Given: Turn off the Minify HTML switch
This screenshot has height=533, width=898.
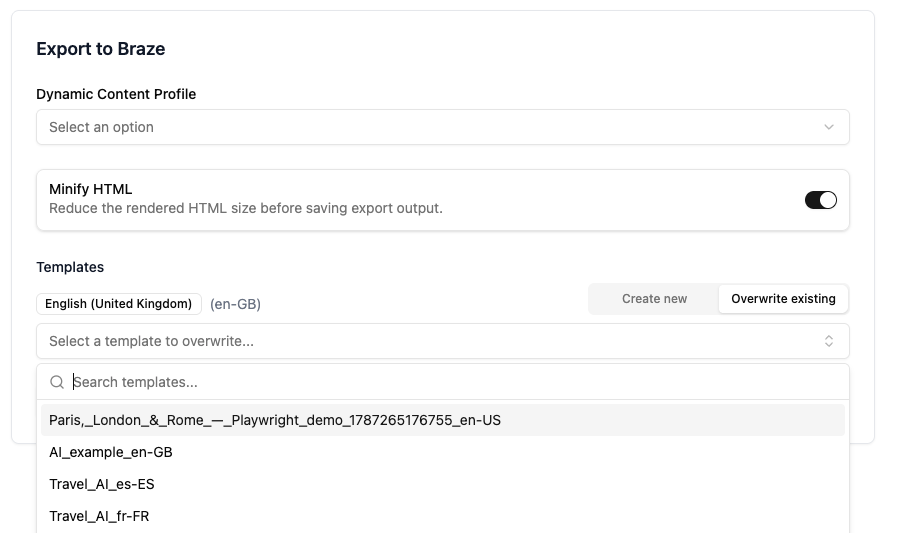Looking at the screenshot, I should click(x=820, y=200).
